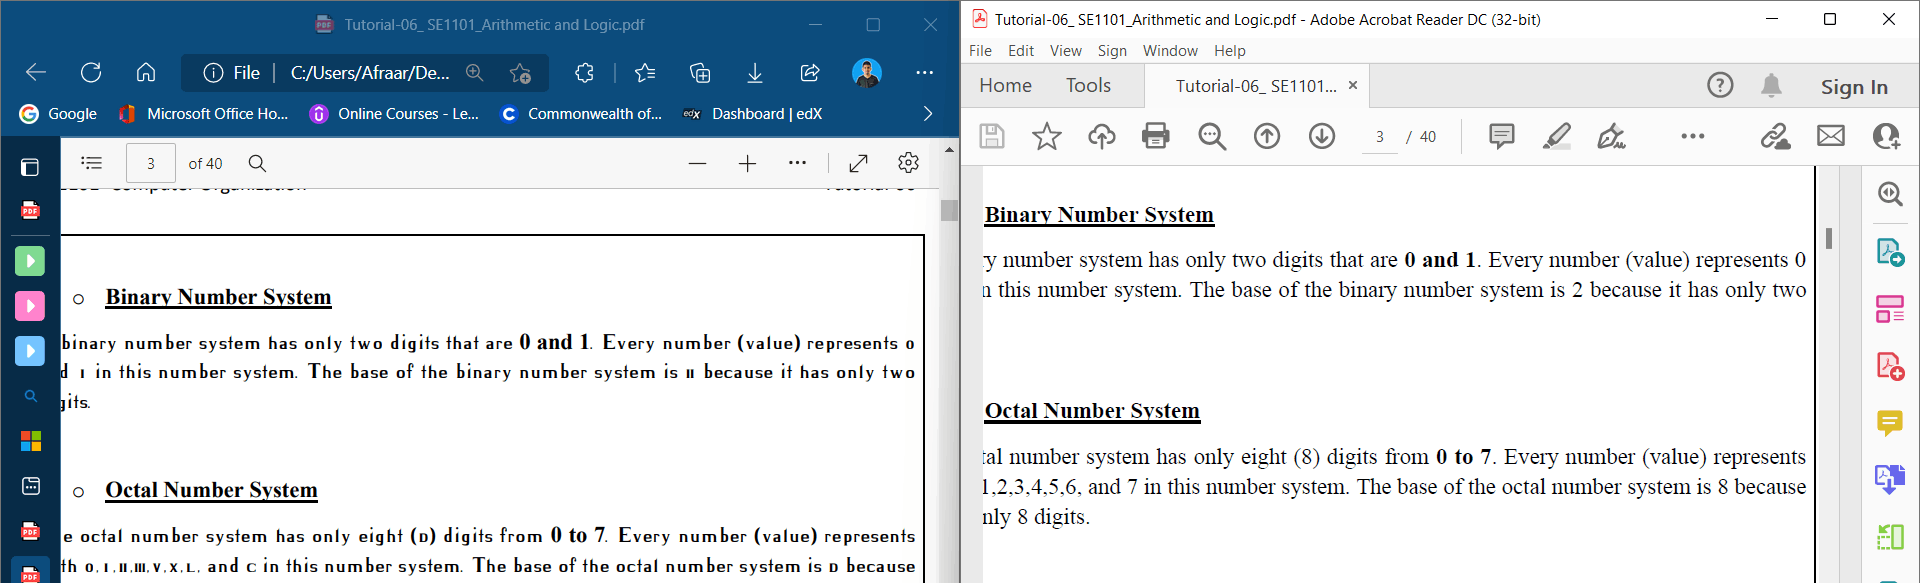Open more PDF tools menu in Edge
Screen dimensions: 1920x583
(x=797, y=162)
